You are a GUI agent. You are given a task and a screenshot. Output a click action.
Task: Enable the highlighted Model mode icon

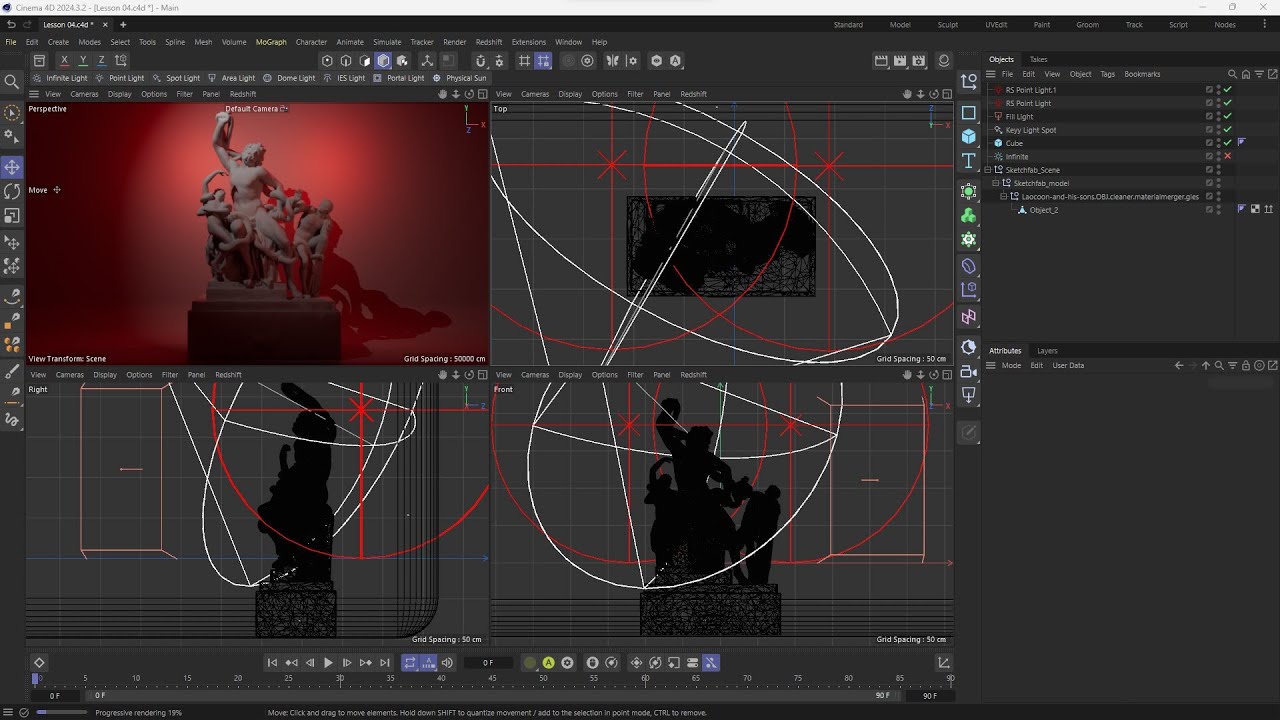[383, 61]
